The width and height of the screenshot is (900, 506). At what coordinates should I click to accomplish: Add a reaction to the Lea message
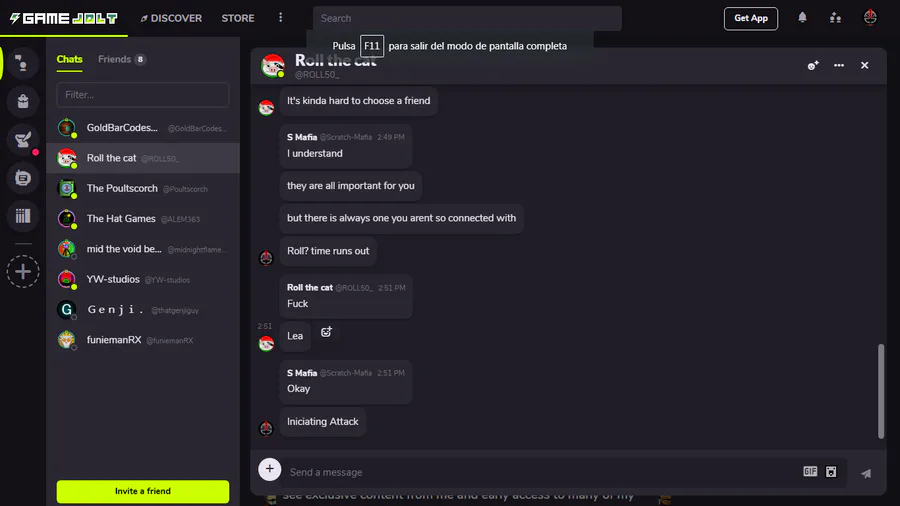pyautogui.click(x=326, y=332)
